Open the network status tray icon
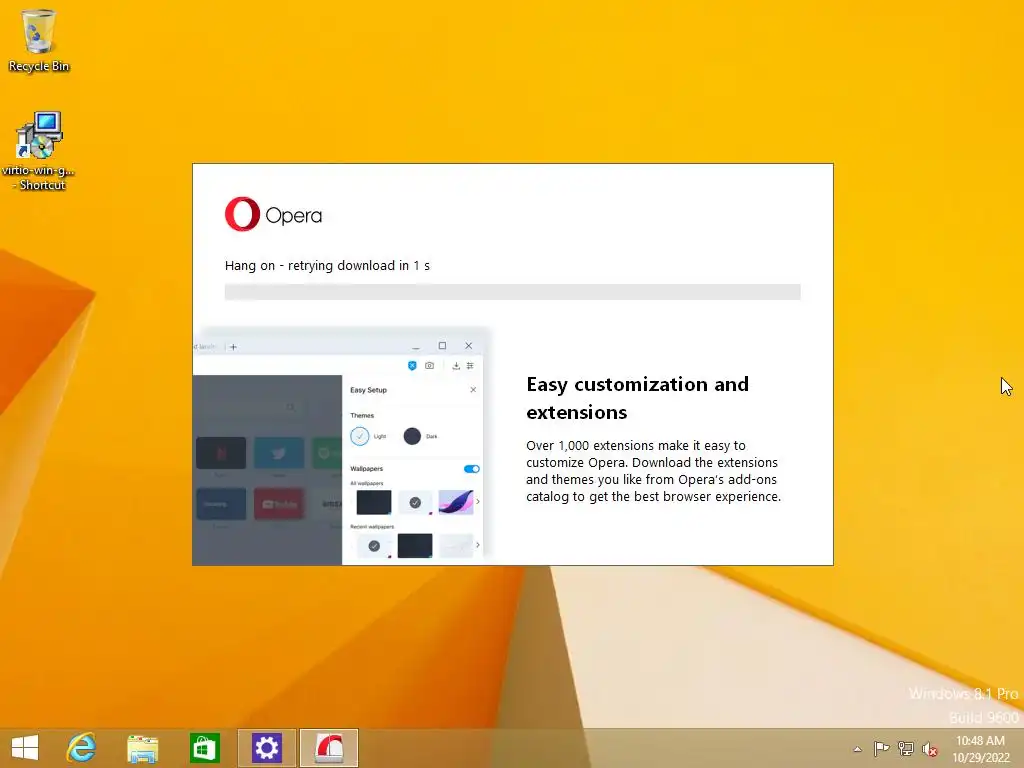Viewport: 1024px width, 768px height. [x=906, y=748]
